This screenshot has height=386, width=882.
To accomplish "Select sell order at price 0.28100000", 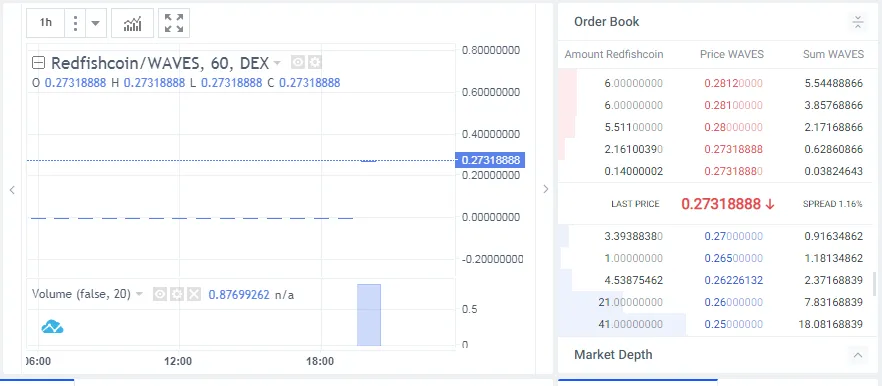I will click(x=733, y=105).
